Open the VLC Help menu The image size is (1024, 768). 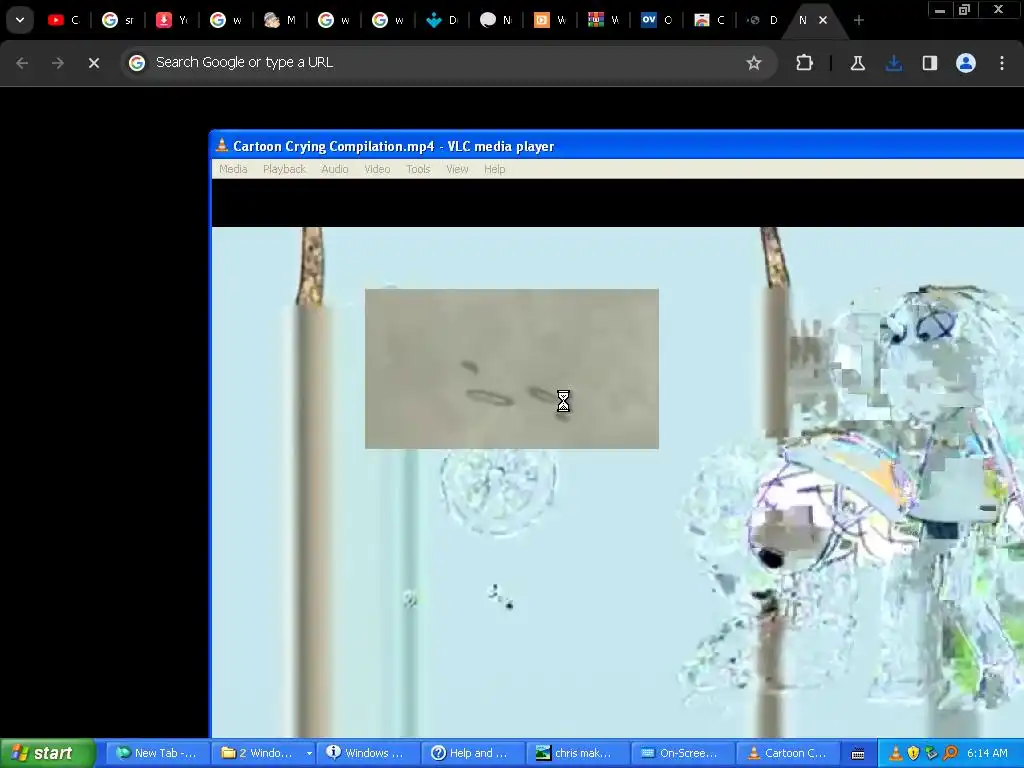coord(494,169)
